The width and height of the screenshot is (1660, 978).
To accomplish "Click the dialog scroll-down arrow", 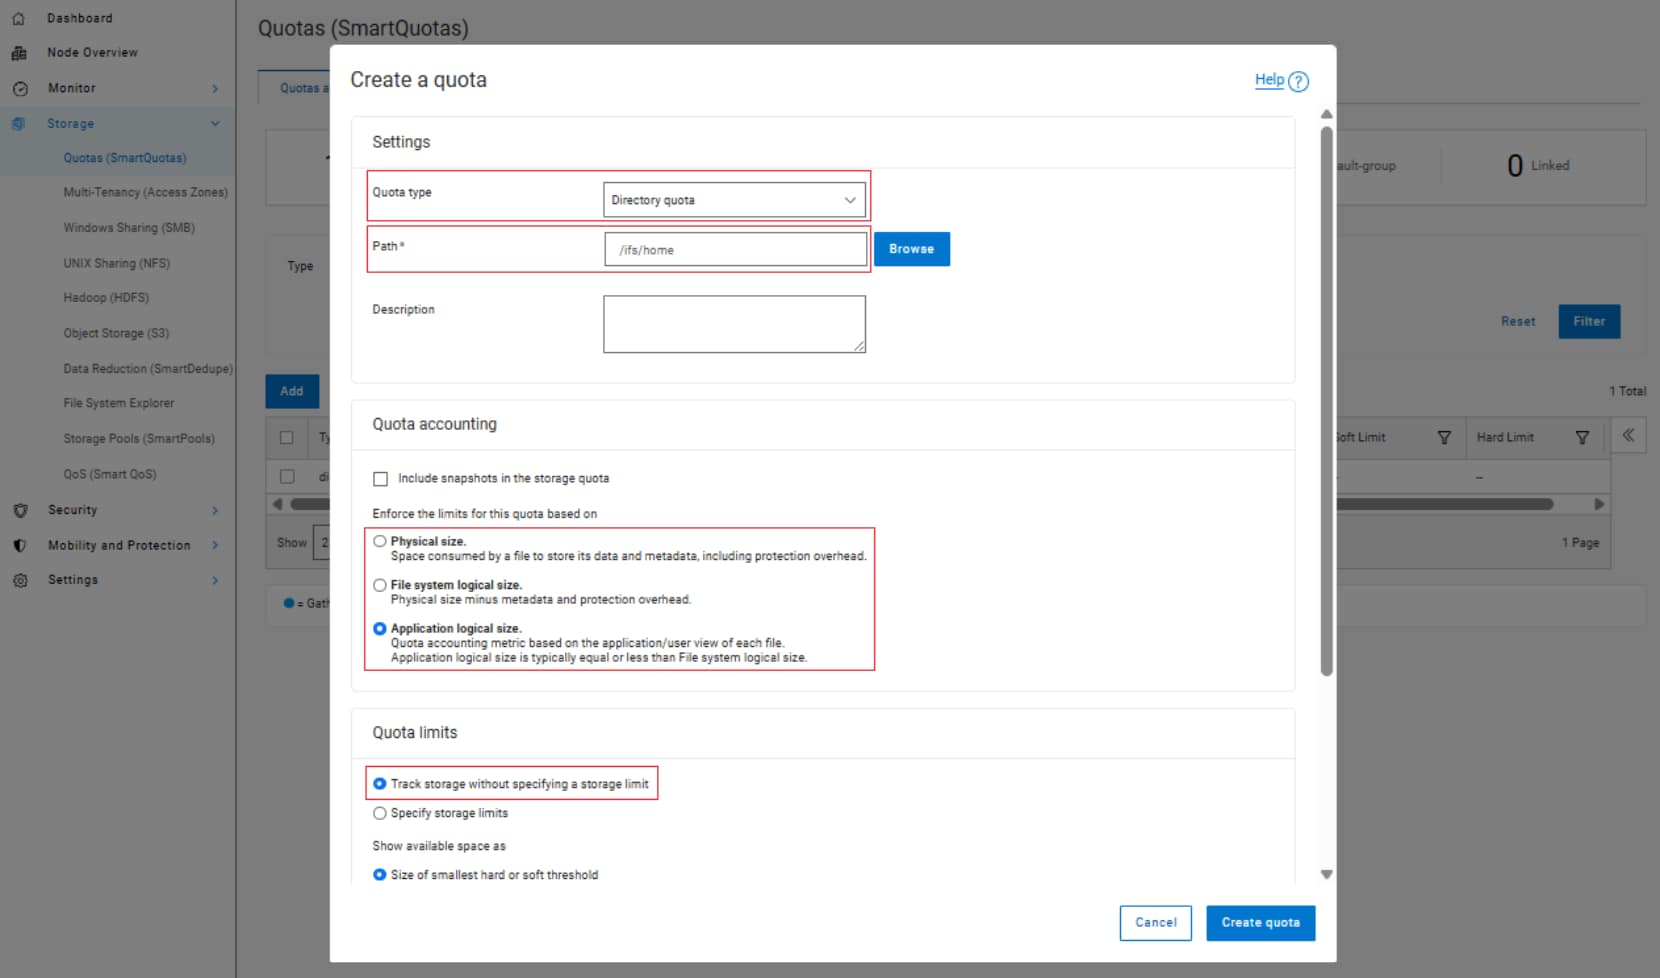I will tap(1326, 874).
